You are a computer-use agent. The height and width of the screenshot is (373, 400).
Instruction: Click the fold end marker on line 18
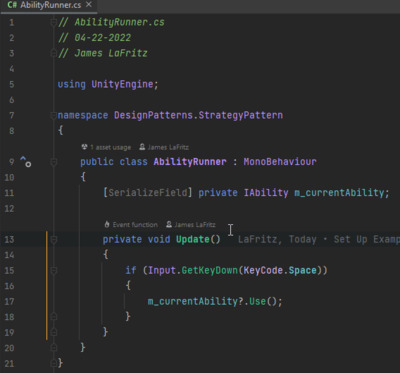point(53,317)
